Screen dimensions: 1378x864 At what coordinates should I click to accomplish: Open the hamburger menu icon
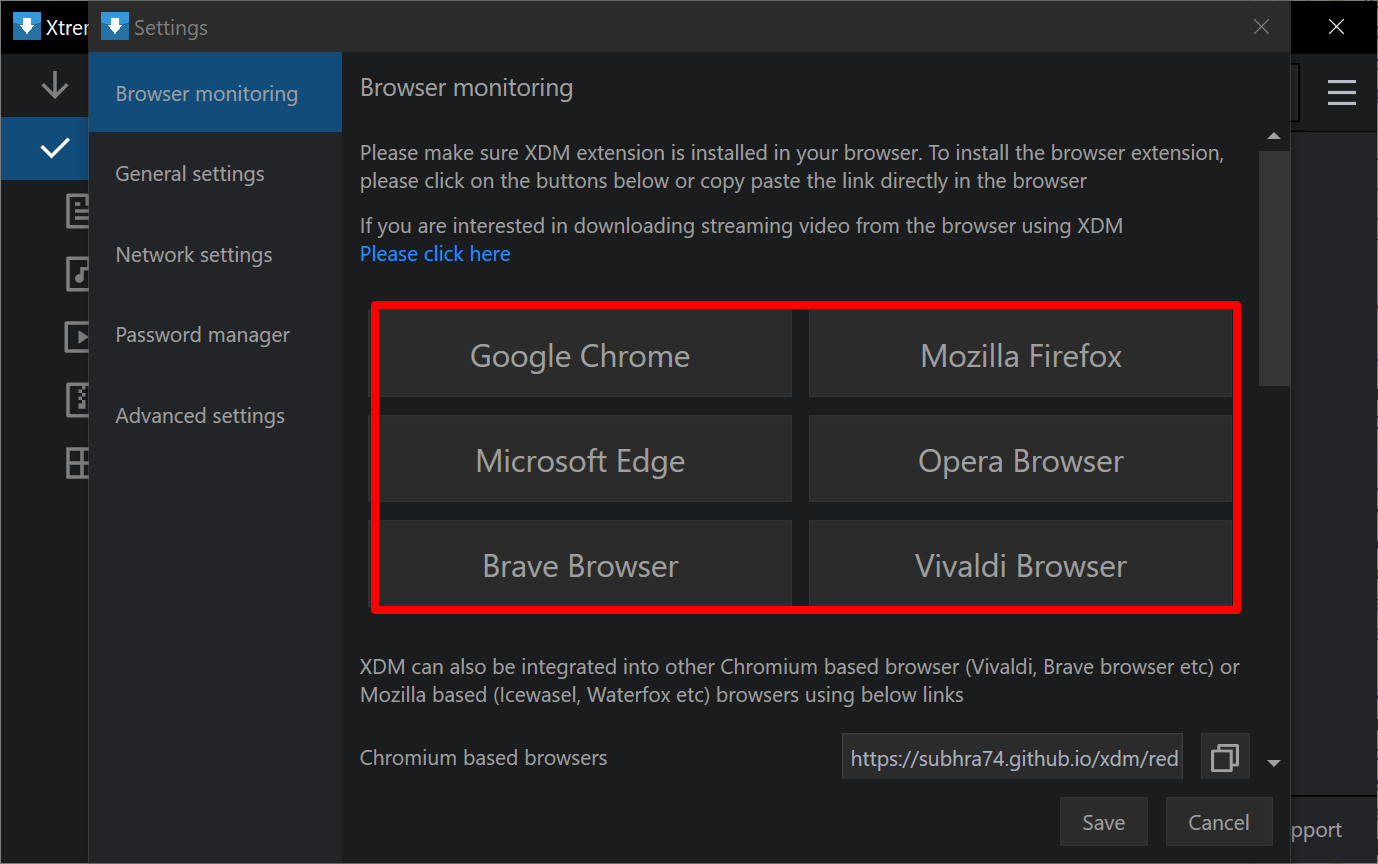tap(1341, 92)
